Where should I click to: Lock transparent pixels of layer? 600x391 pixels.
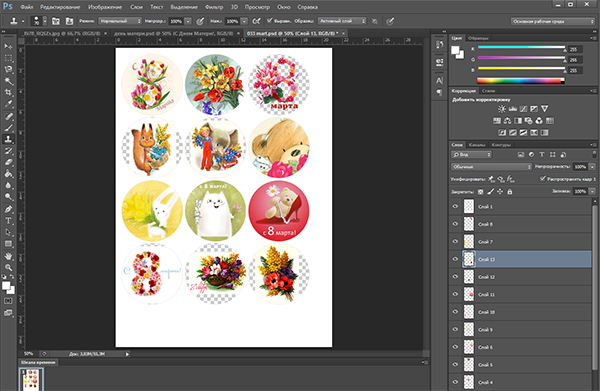click(481, 192)
